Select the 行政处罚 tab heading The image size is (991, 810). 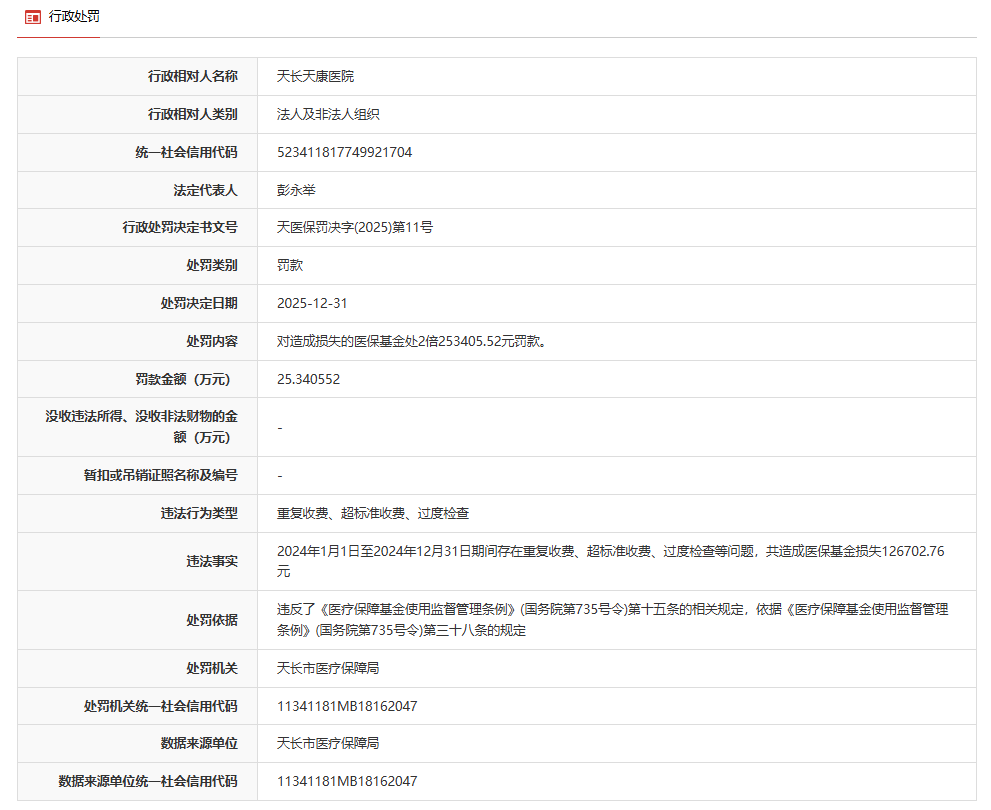[x=74, y=17]
